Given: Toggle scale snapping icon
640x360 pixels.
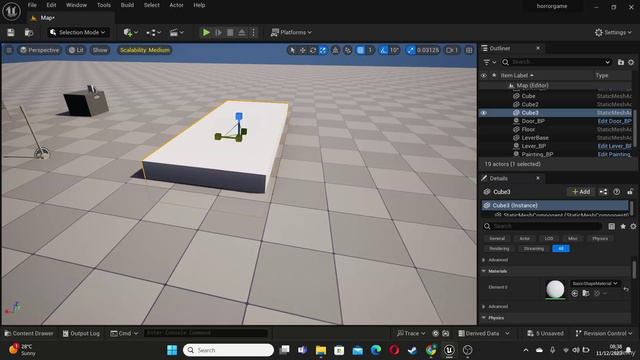Looking at the screenshot, I should click(x=411, y=50).
